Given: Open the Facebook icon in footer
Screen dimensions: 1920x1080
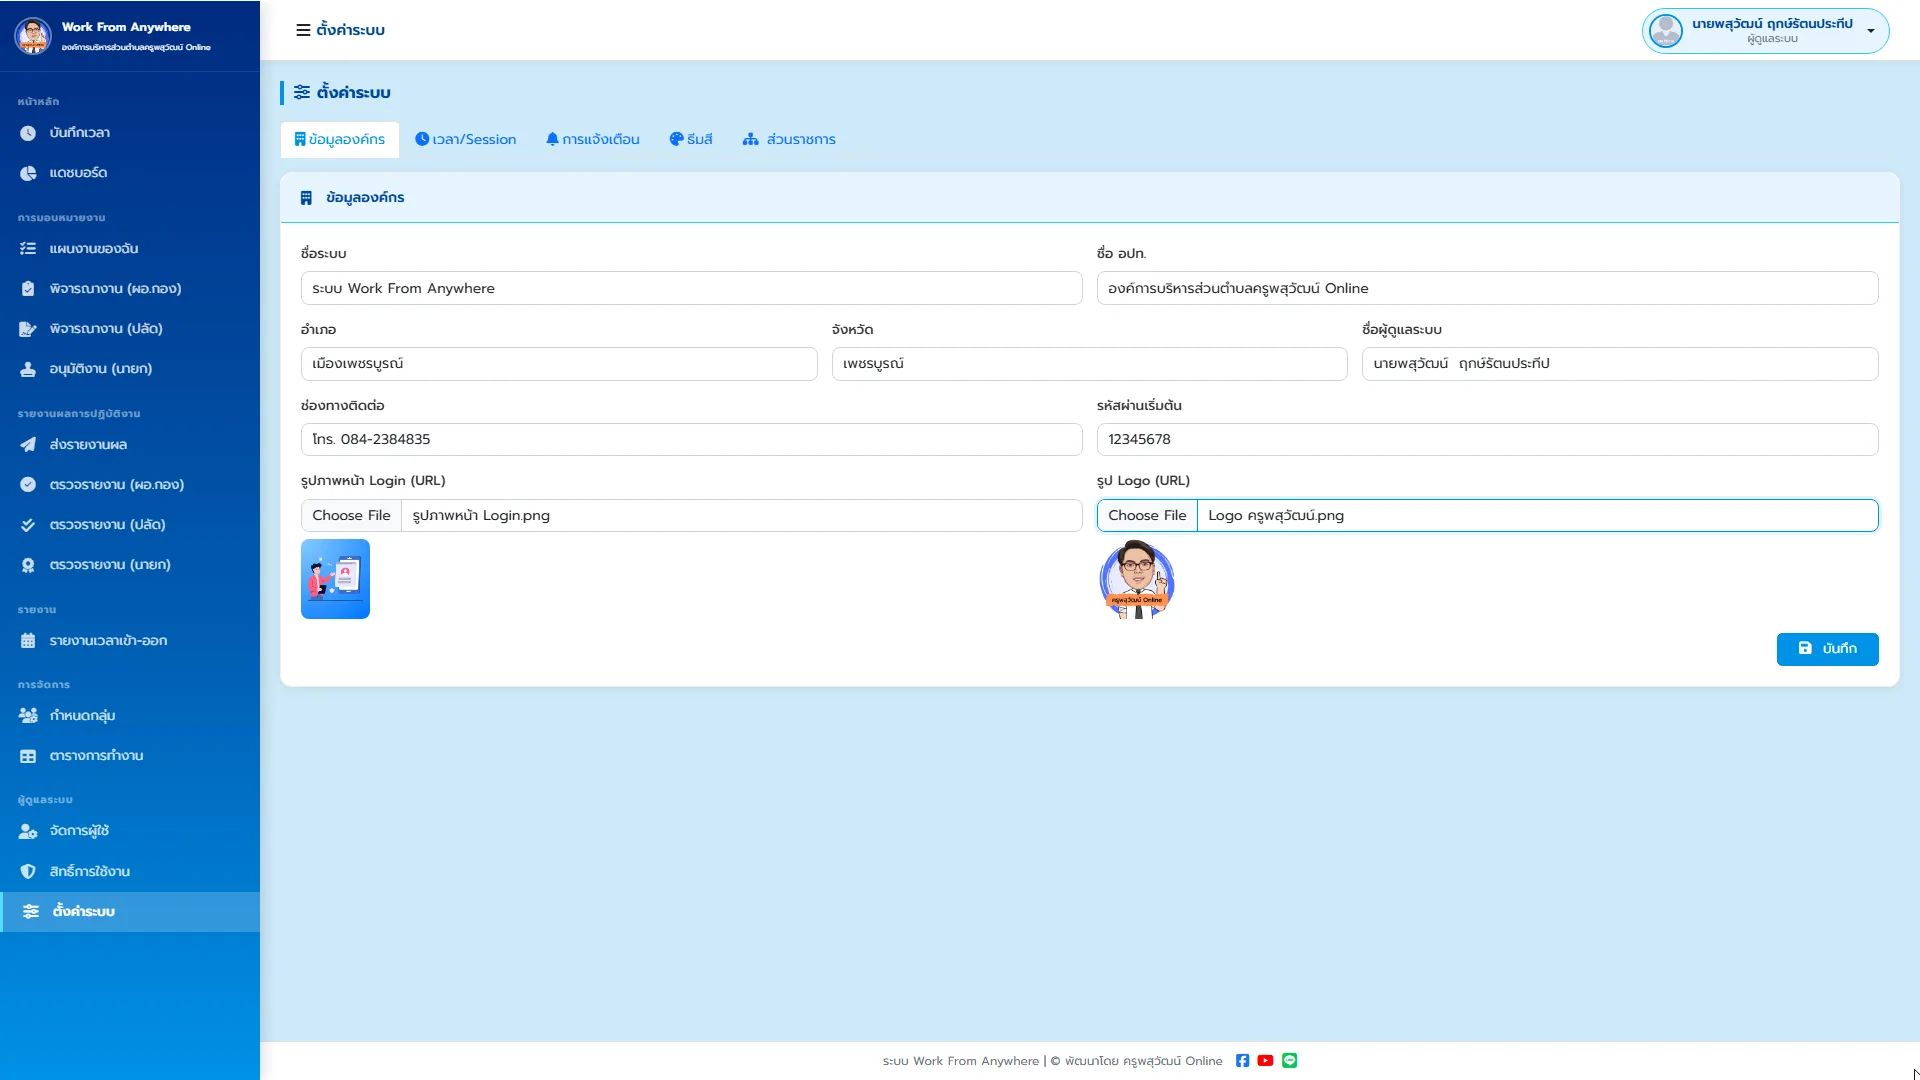Looking at the screenshot, I should 1242,1061.
